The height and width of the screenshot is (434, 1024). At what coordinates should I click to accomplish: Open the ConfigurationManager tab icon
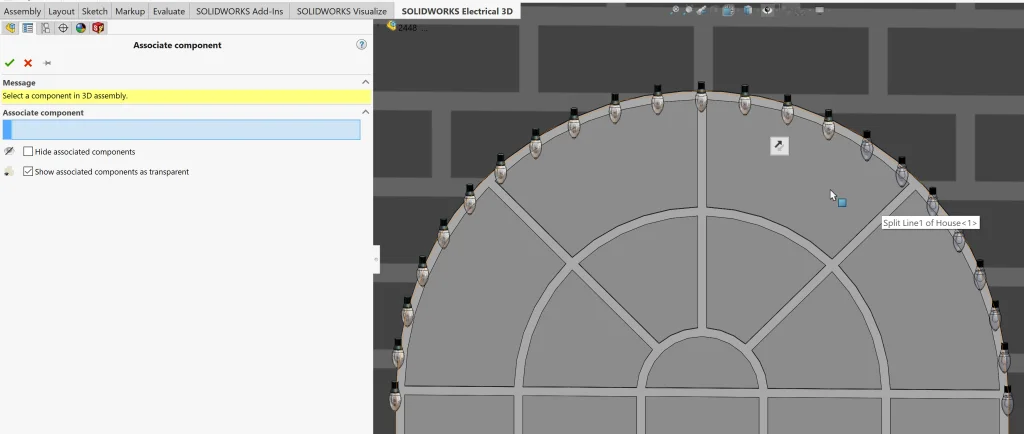(45, 28)
